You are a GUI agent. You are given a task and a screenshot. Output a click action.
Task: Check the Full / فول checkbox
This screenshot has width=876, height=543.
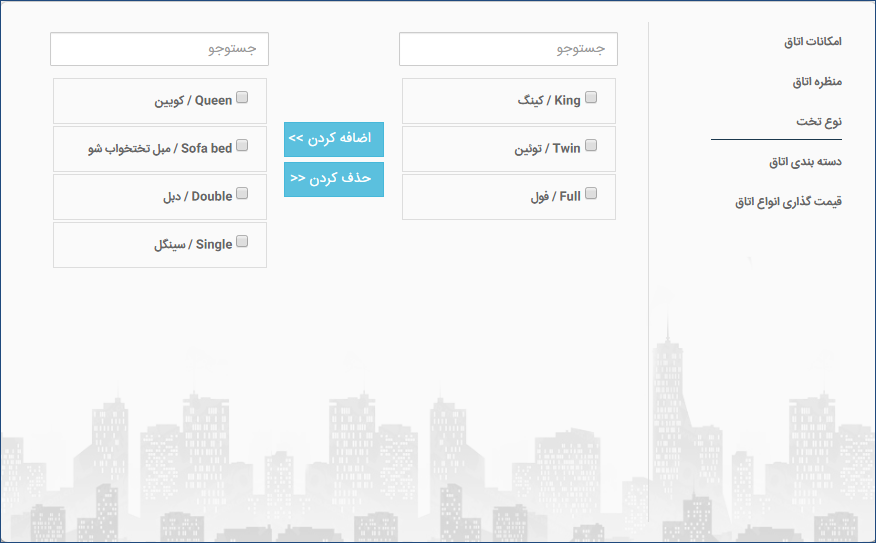tap(591, 193)
